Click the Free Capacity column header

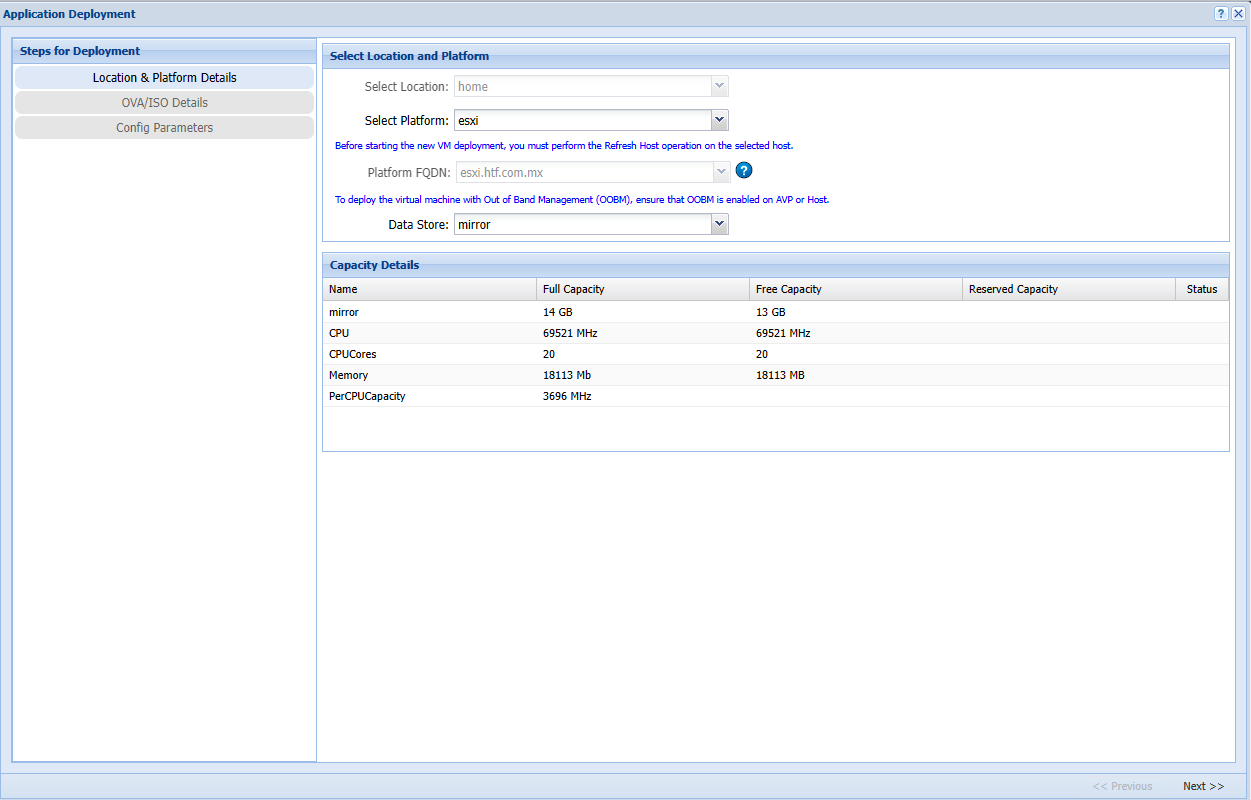pos(855,289)
